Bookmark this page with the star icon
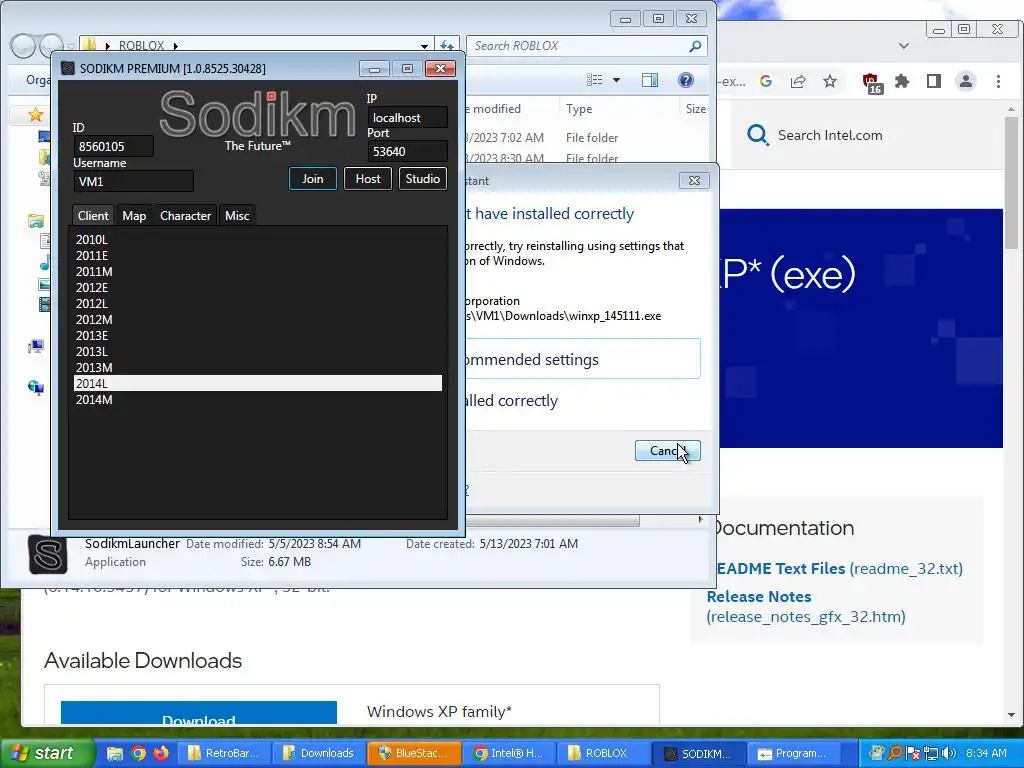This screenshot has height=768, width=1024. (x=830, y=81)
